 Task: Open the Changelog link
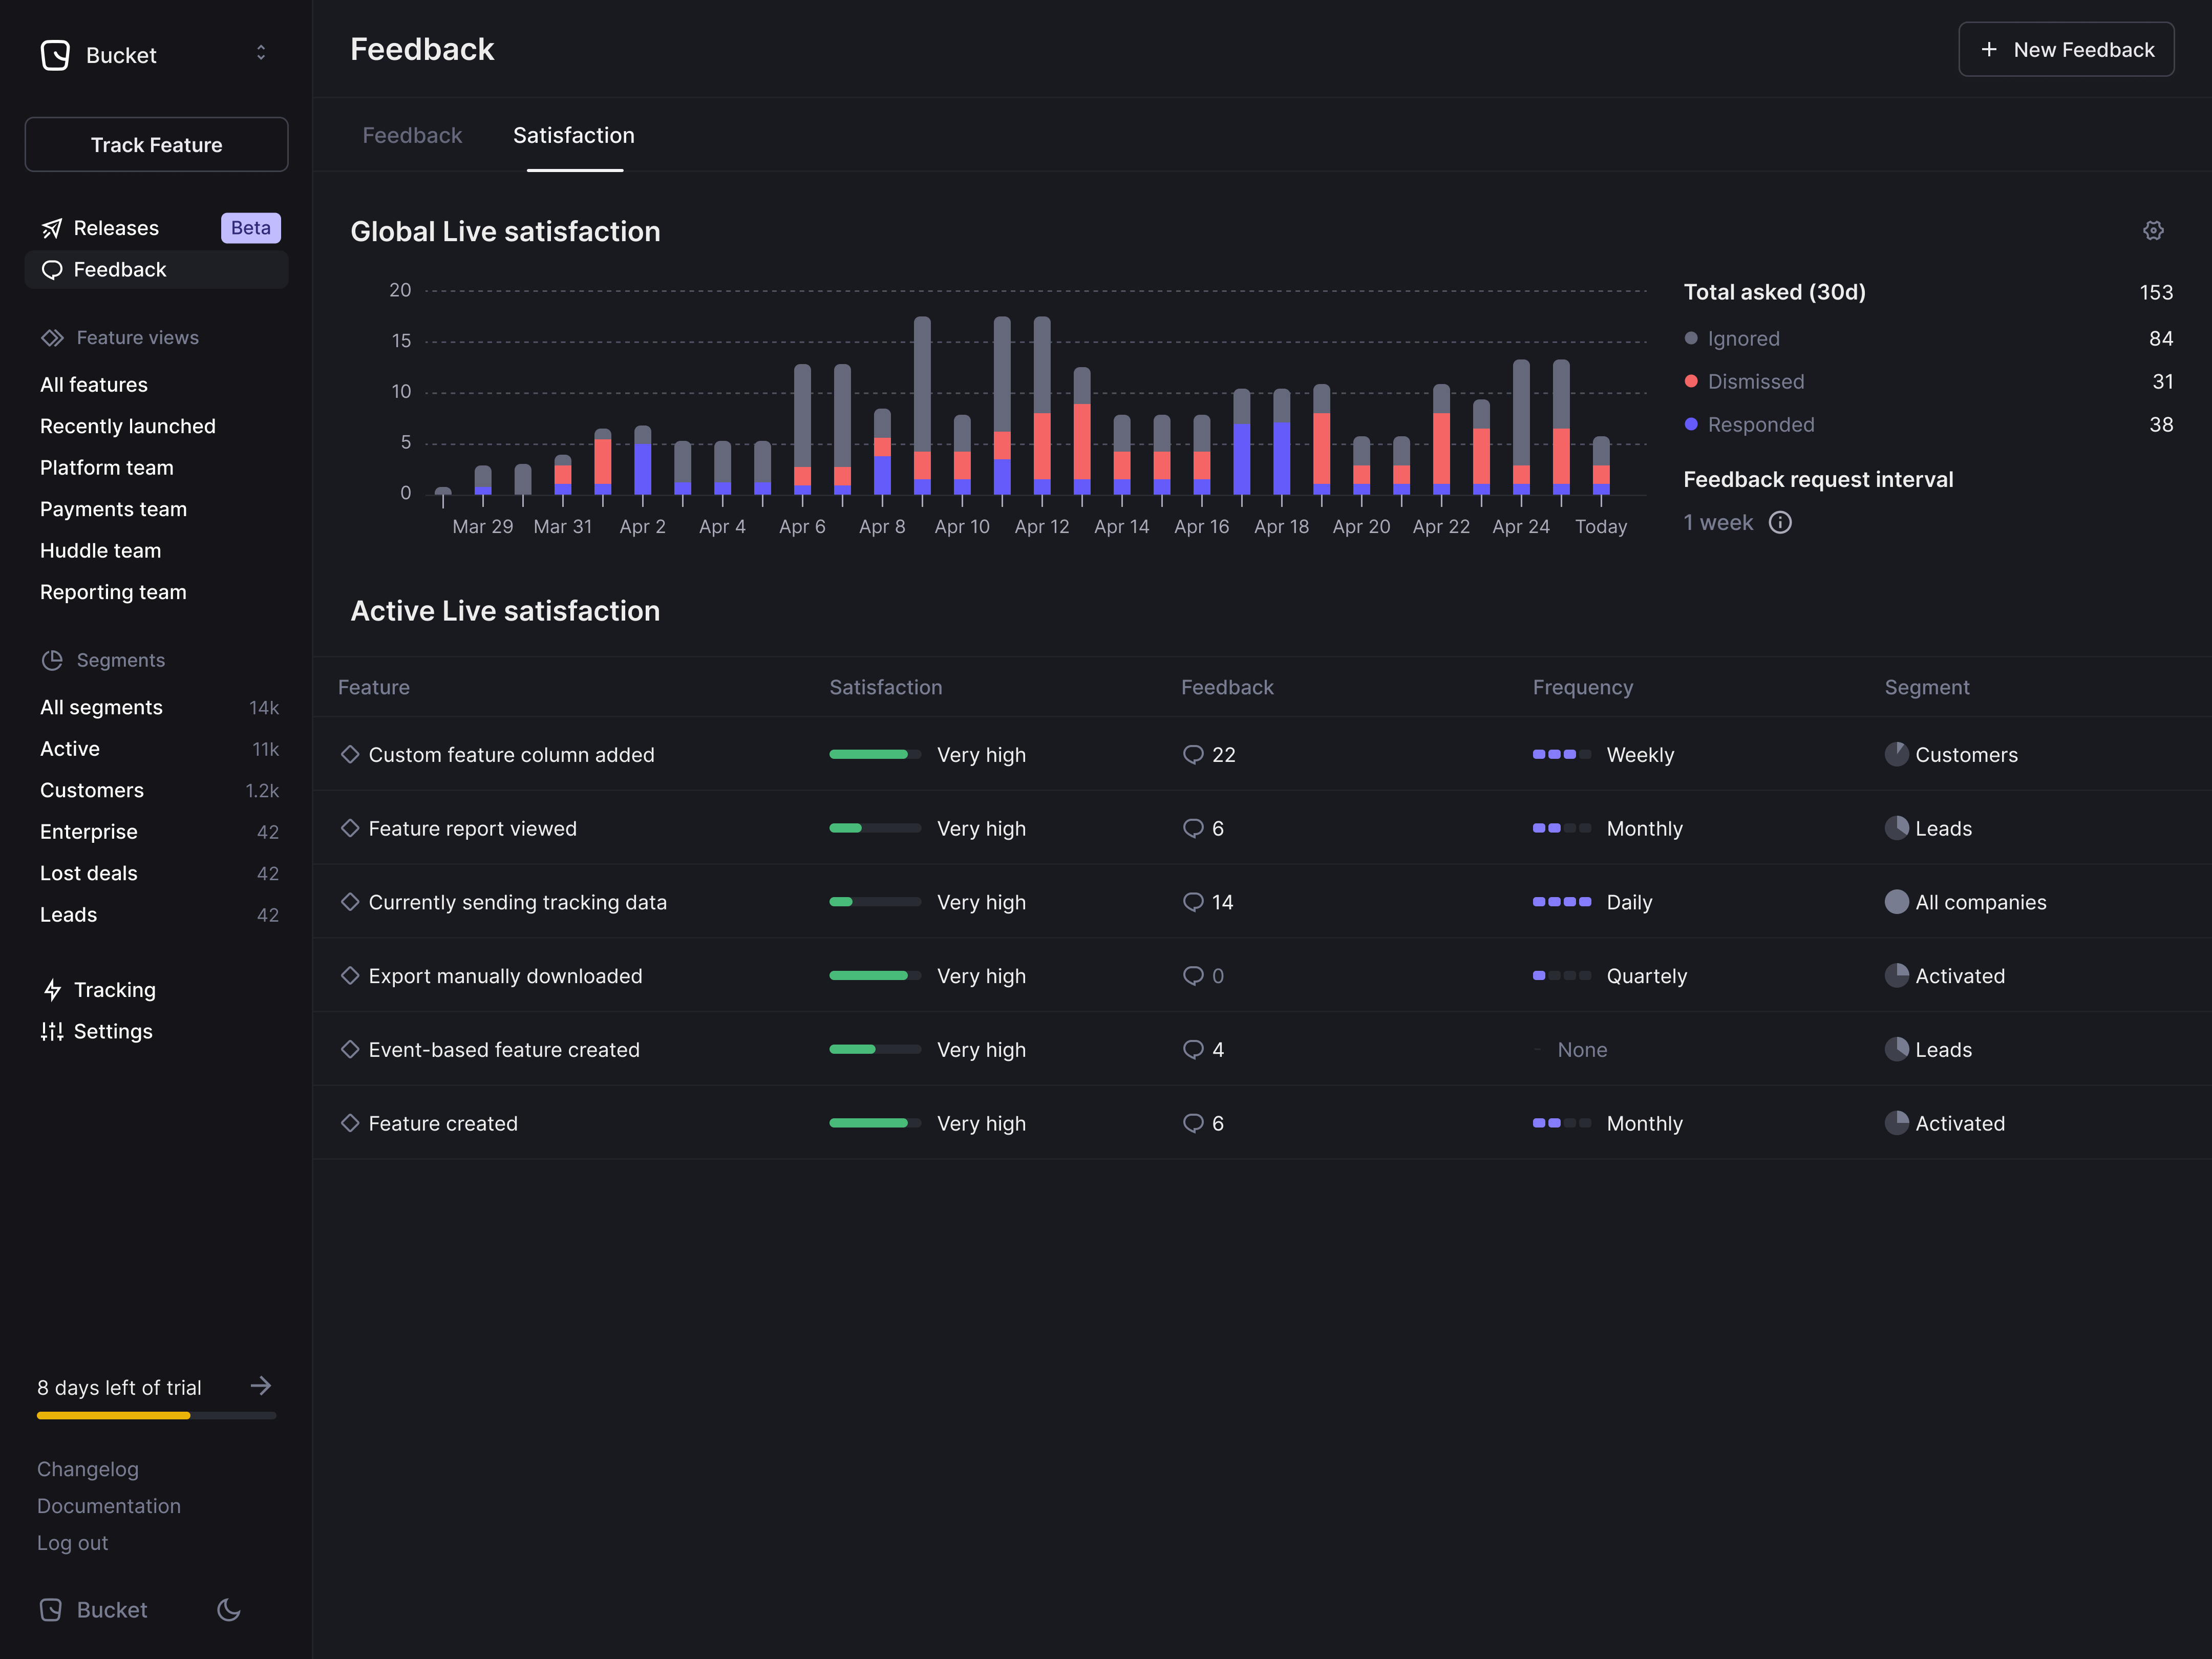coord(88,1469)
